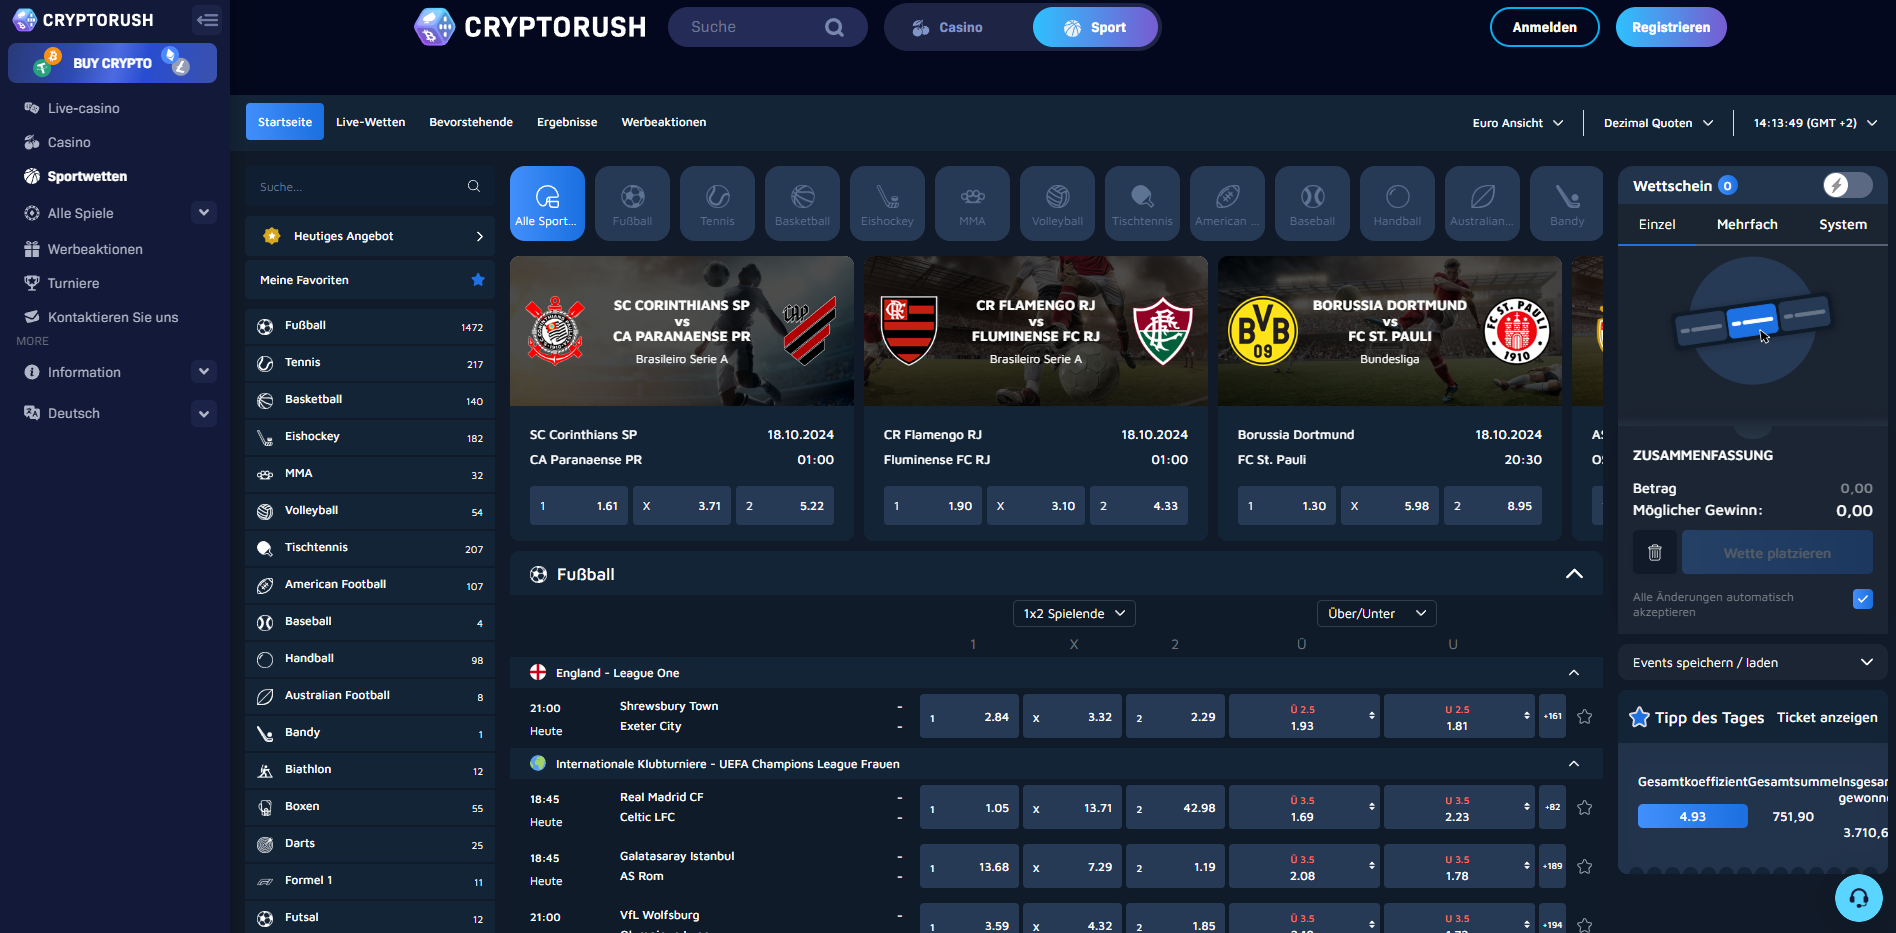1896x933 pixels.
Task: Open the Turniere icon in left sidebar
Action: tap(31, 283)
